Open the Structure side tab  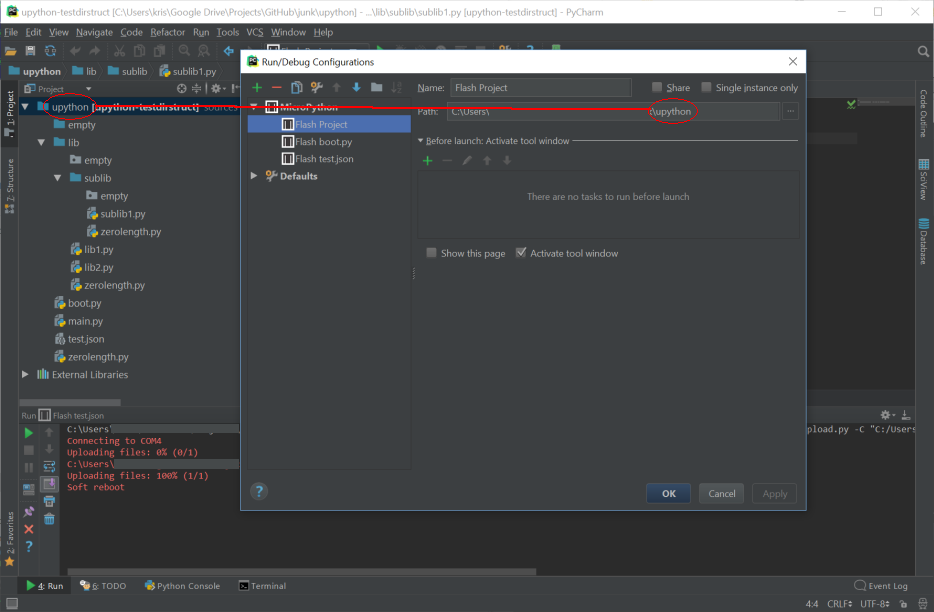coord(10,185)
